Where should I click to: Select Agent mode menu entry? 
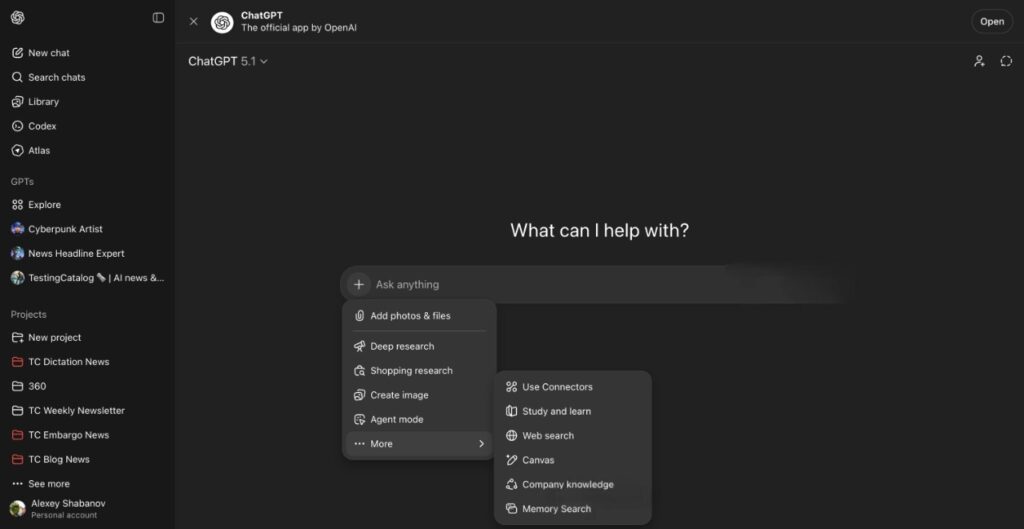(x=419, y=419)
